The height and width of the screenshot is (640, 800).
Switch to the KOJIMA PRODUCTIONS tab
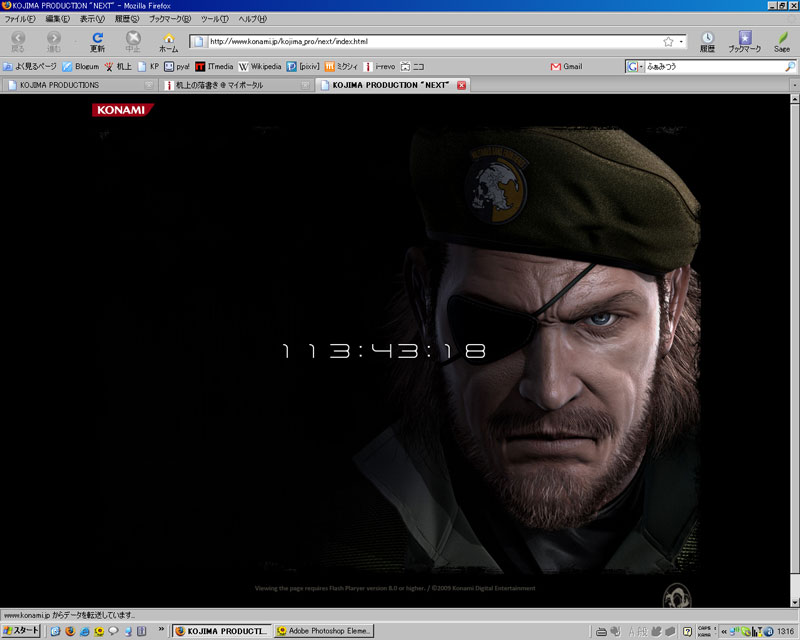(x=79, y=85)
